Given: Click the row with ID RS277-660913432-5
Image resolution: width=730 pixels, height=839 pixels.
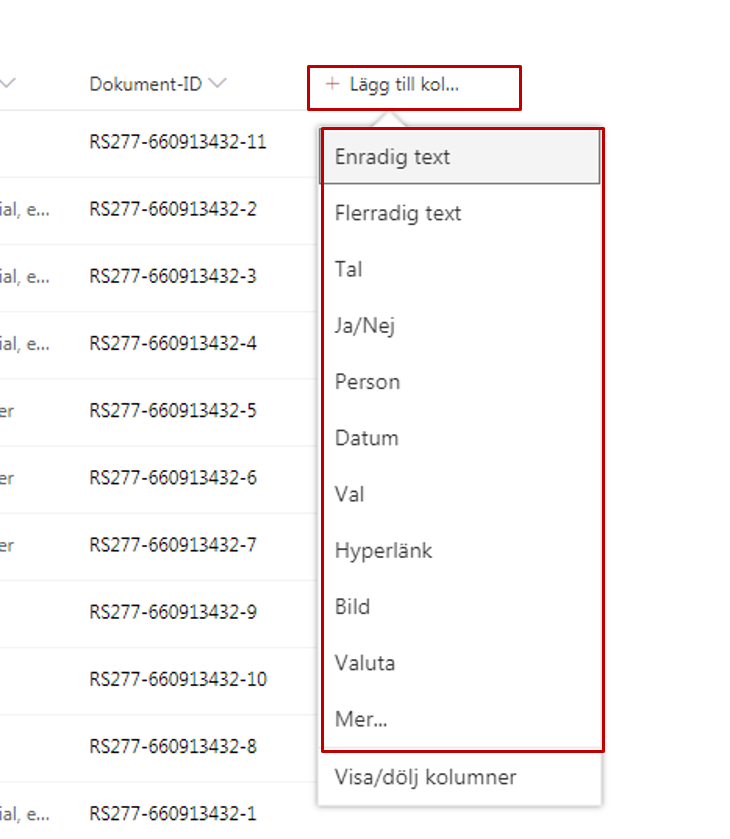Looking at the screenshot, I should click(x=173, y=410).
